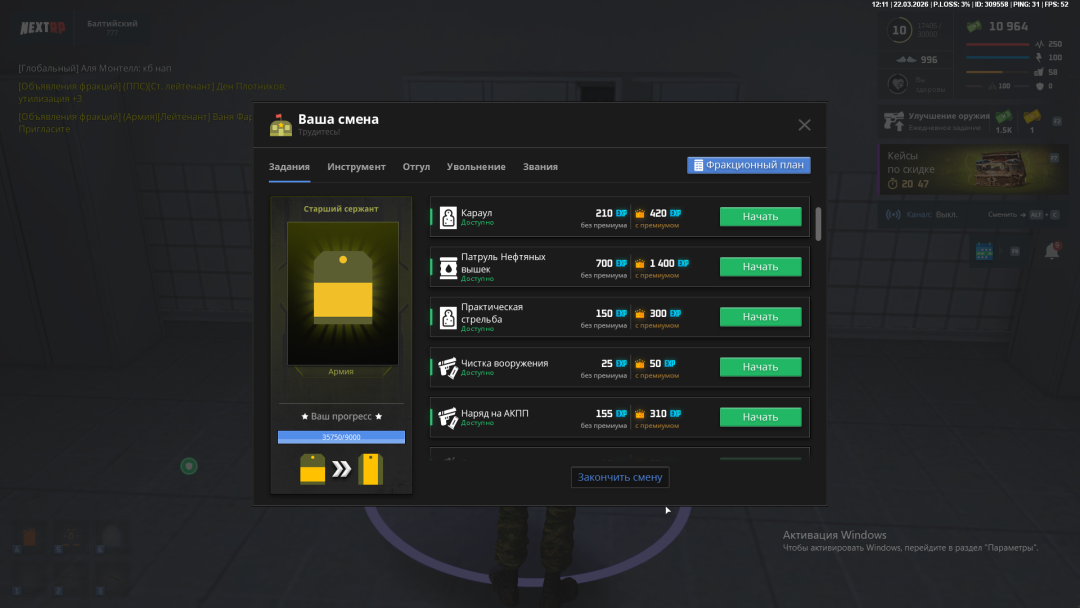Open the calendar events icon

984,252
